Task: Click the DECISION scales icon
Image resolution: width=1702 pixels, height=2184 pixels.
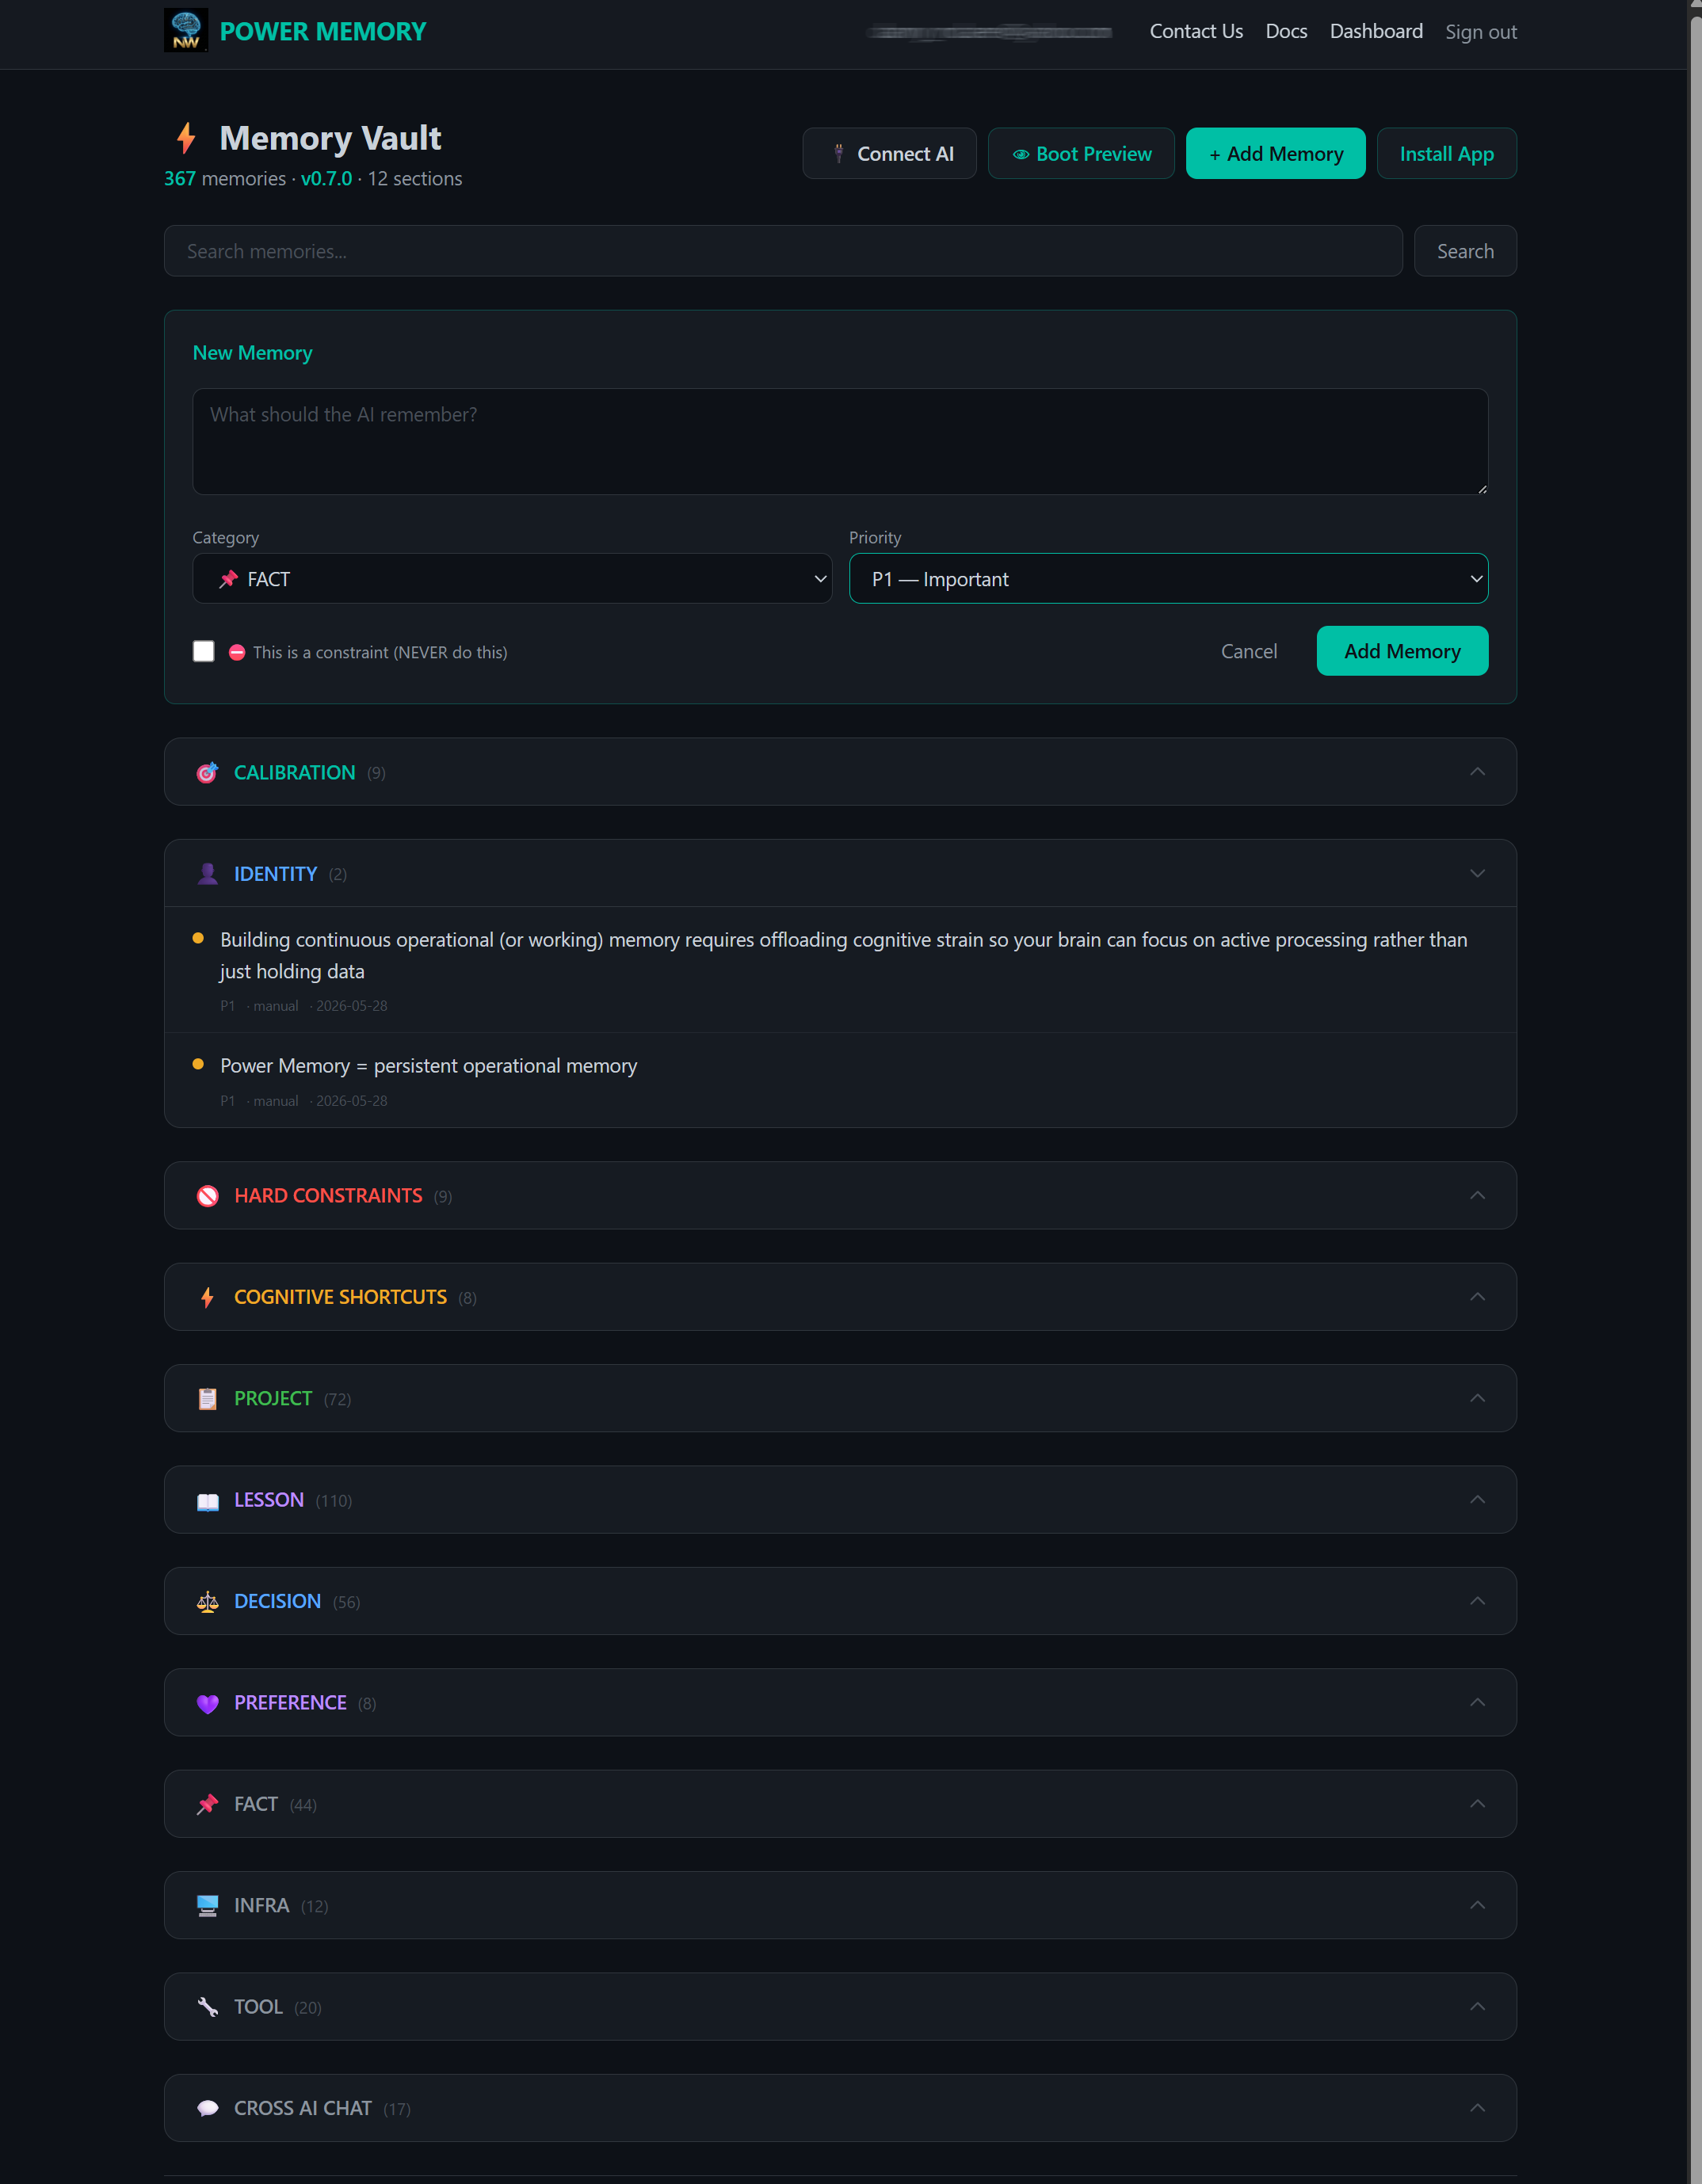Action: 207,1602
